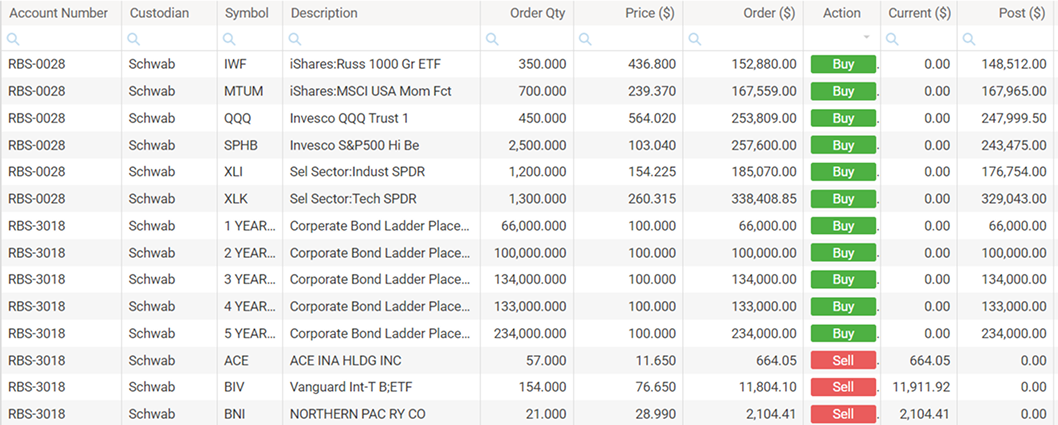Open the Action column filter dropdown
The image size is (1058, 425).
[866, 38]
